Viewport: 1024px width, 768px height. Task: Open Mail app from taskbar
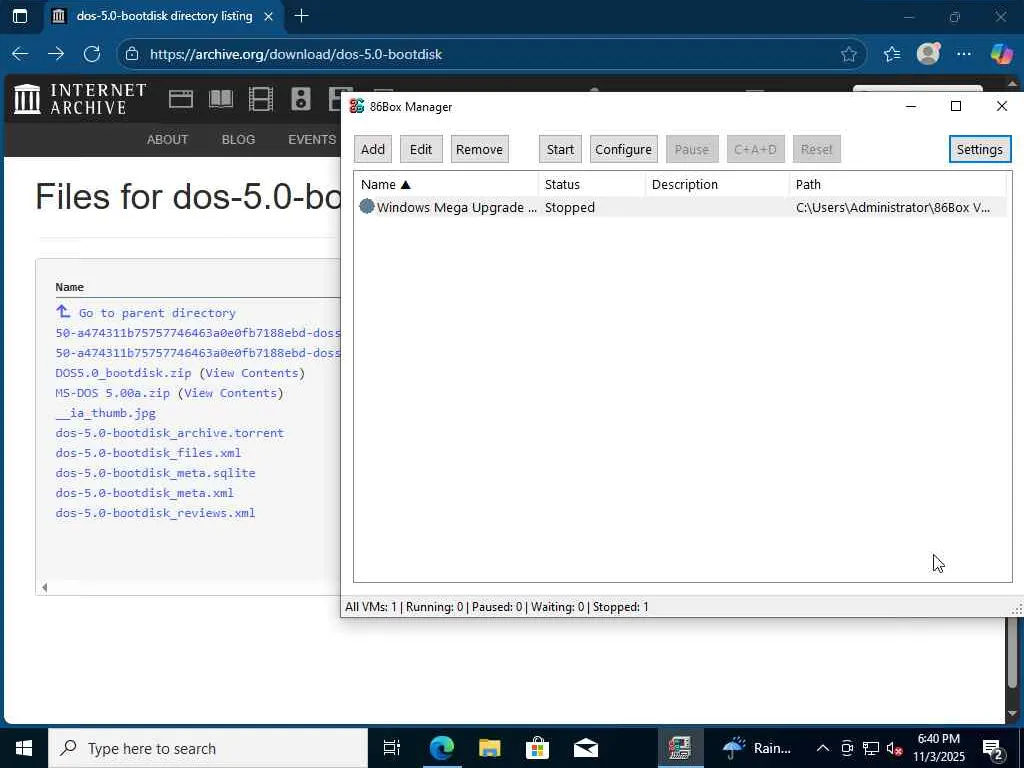click(x=586, y=748)
